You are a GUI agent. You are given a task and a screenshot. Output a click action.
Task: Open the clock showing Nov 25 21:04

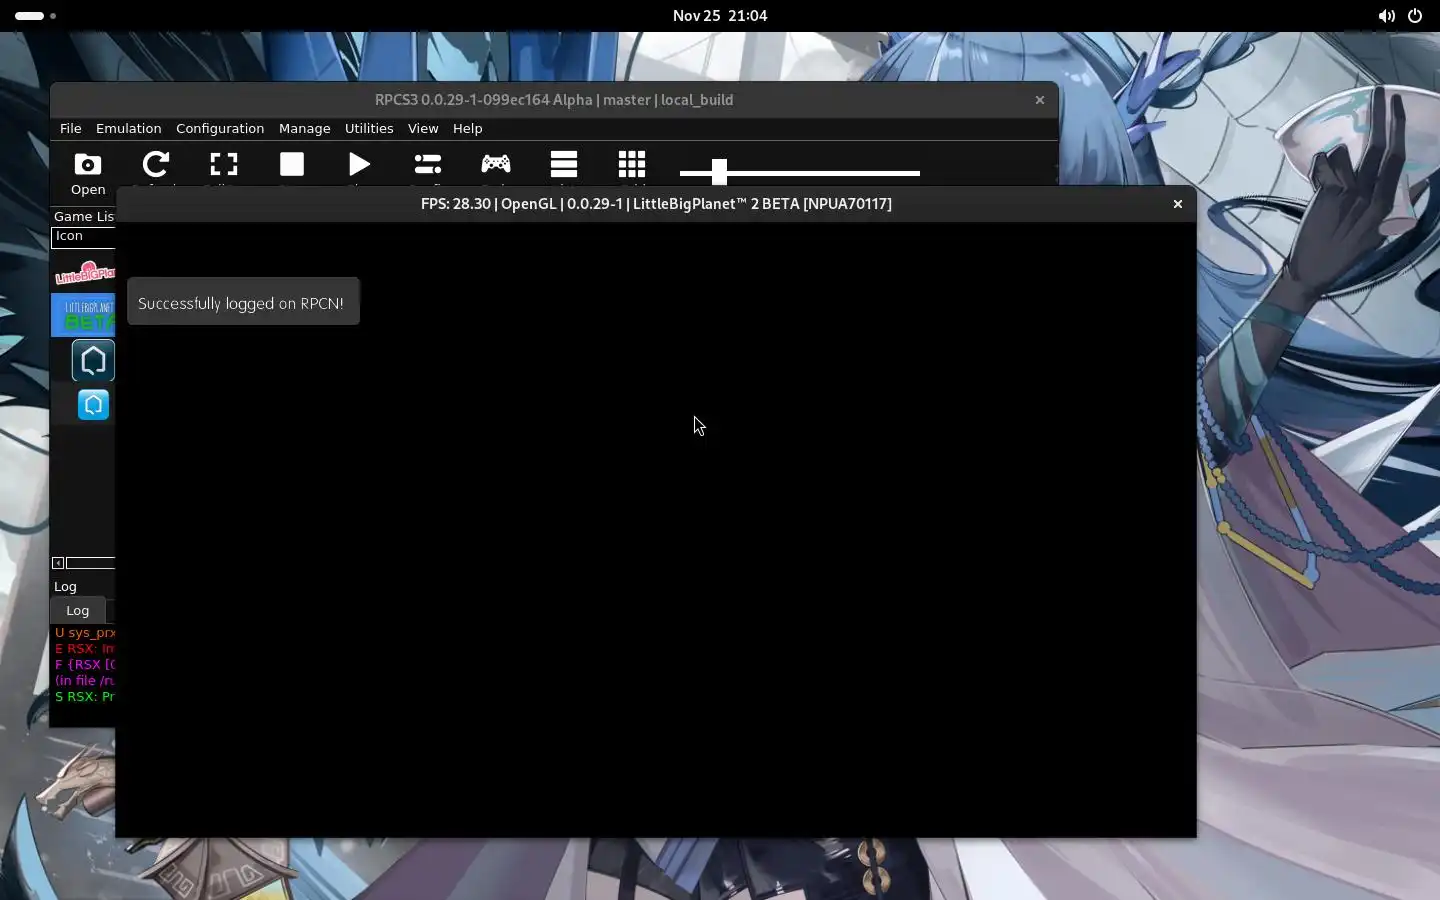720,16
